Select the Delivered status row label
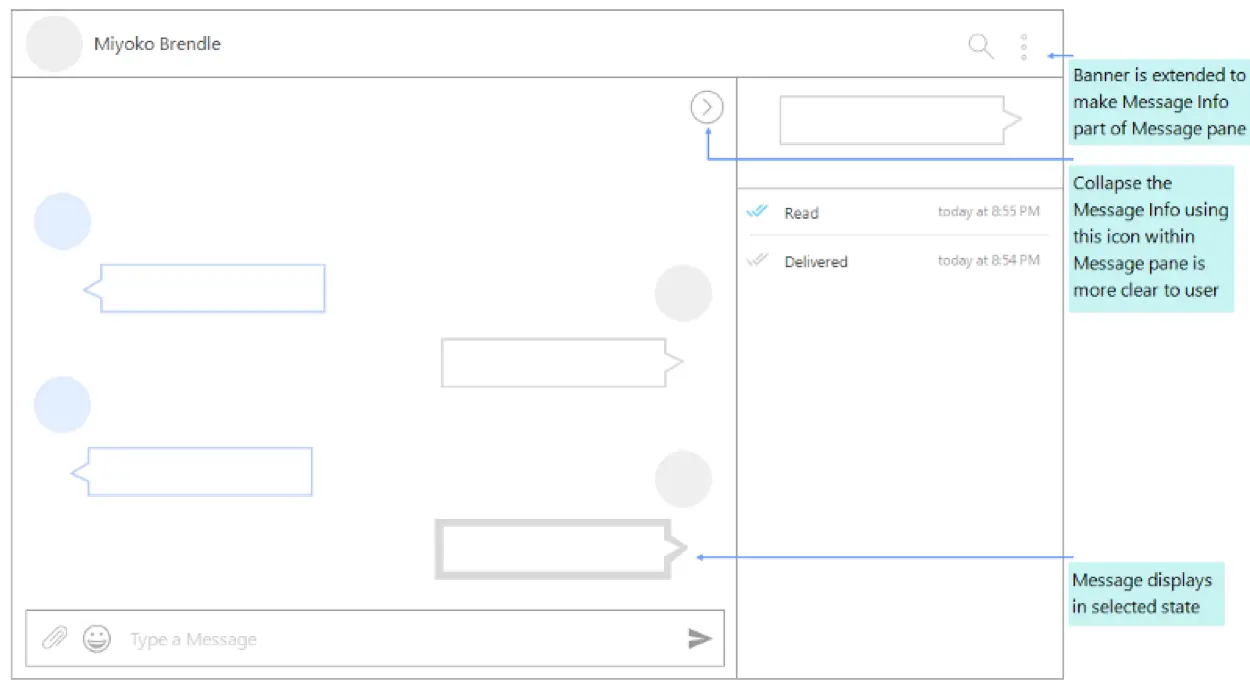 coord(815,262)
